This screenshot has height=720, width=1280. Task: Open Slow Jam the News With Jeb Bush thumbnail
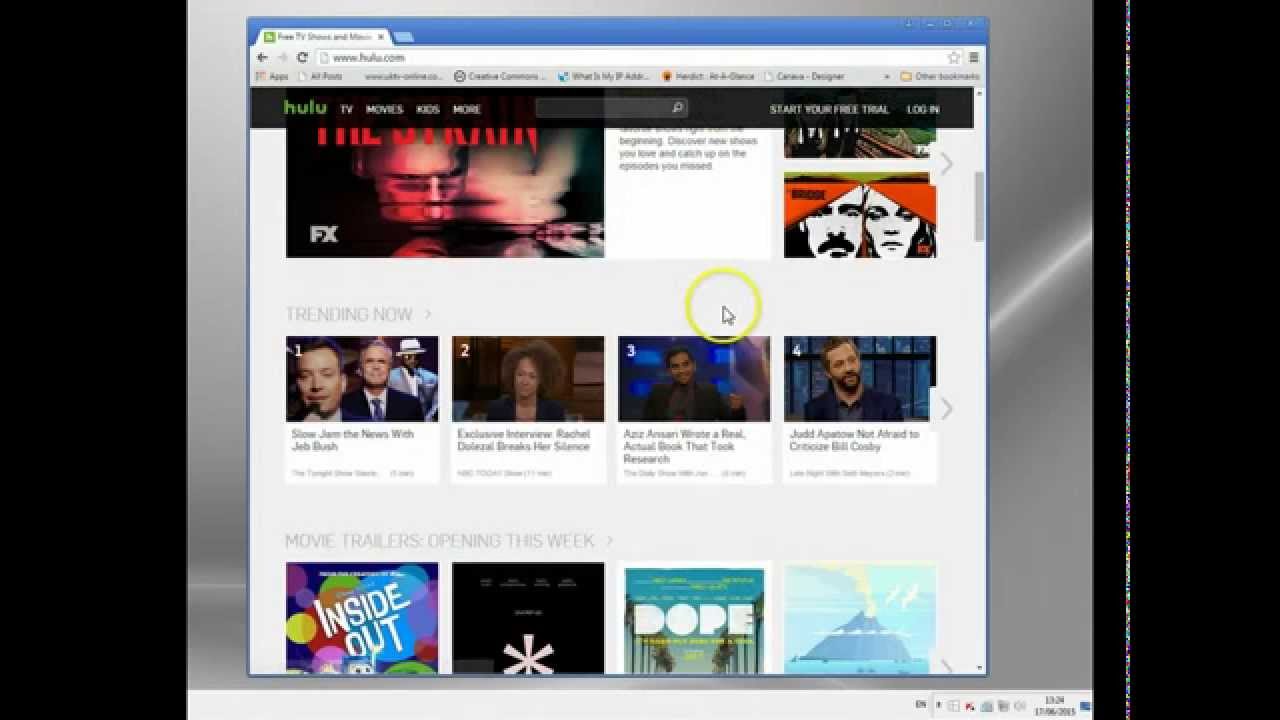[x=362, y=379]
